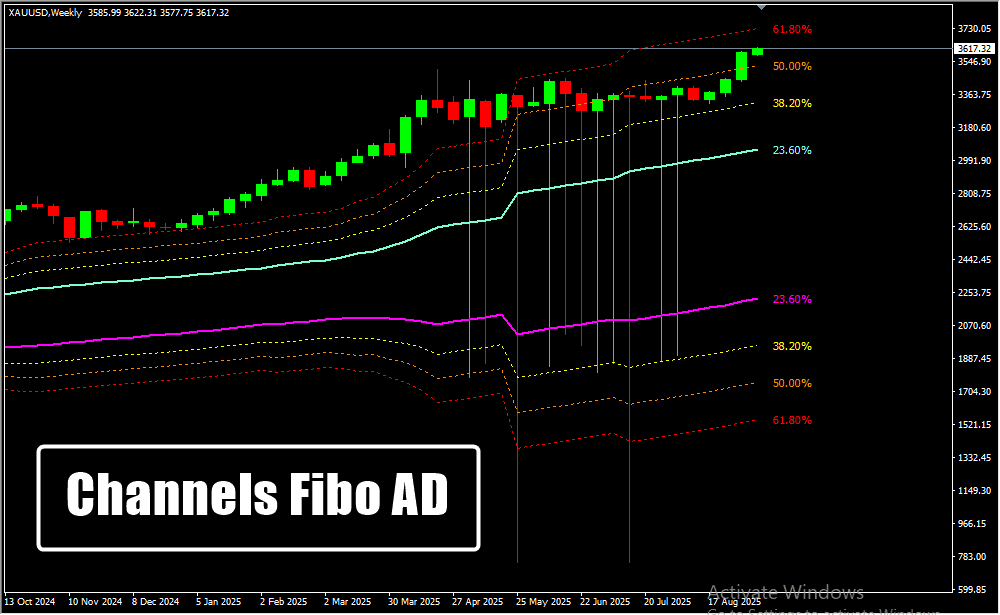Select the lower red 61.80% level label
This screenshot has height=615, width=1000.
(792, 420)
